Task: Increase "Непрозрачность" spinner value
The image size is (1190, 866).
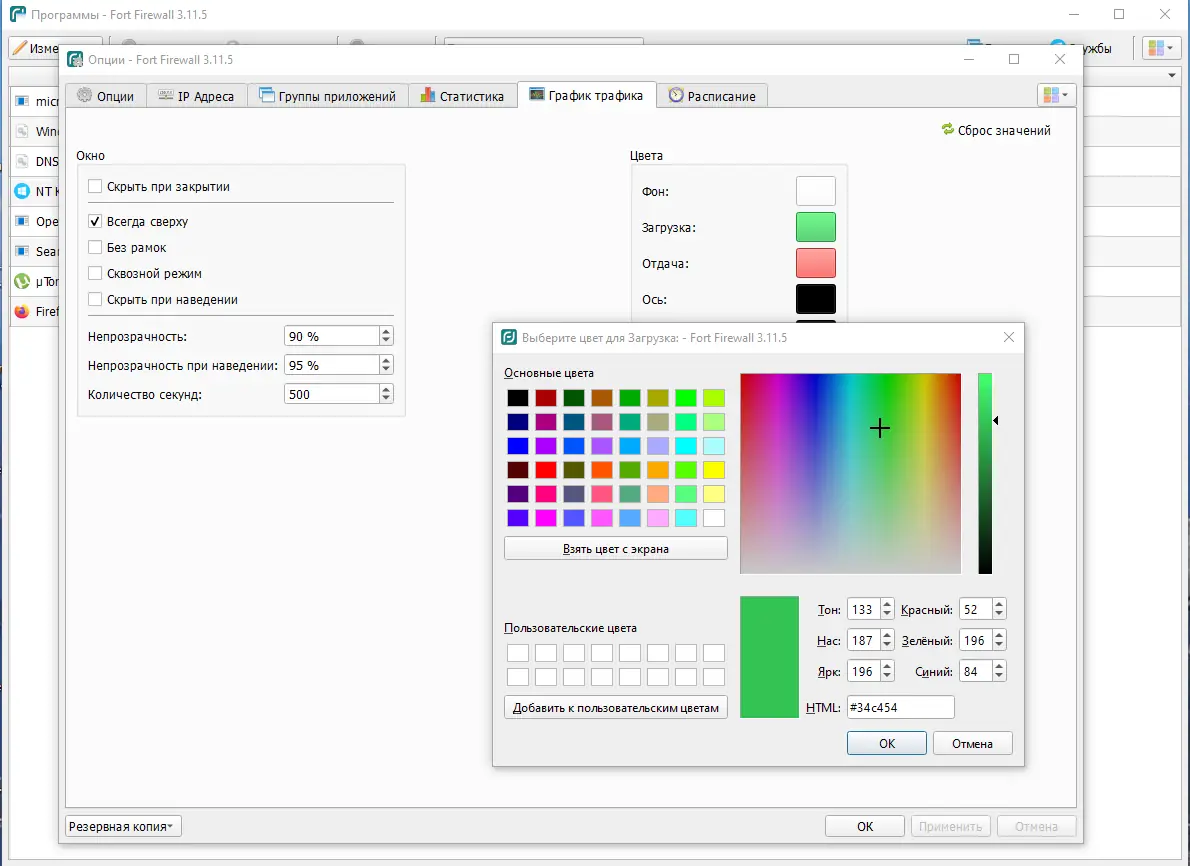Action: (x=386, y=331)
